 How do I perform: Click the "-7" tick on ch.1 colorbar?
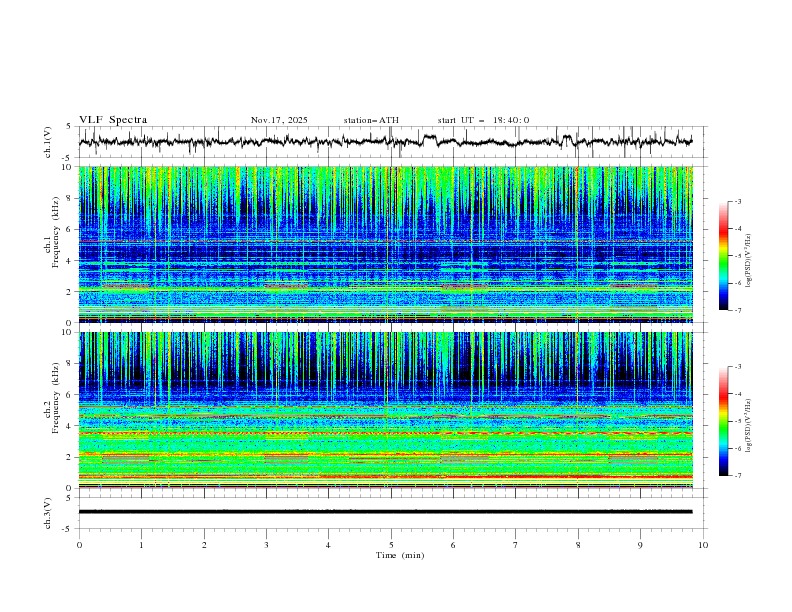point(737,310)
